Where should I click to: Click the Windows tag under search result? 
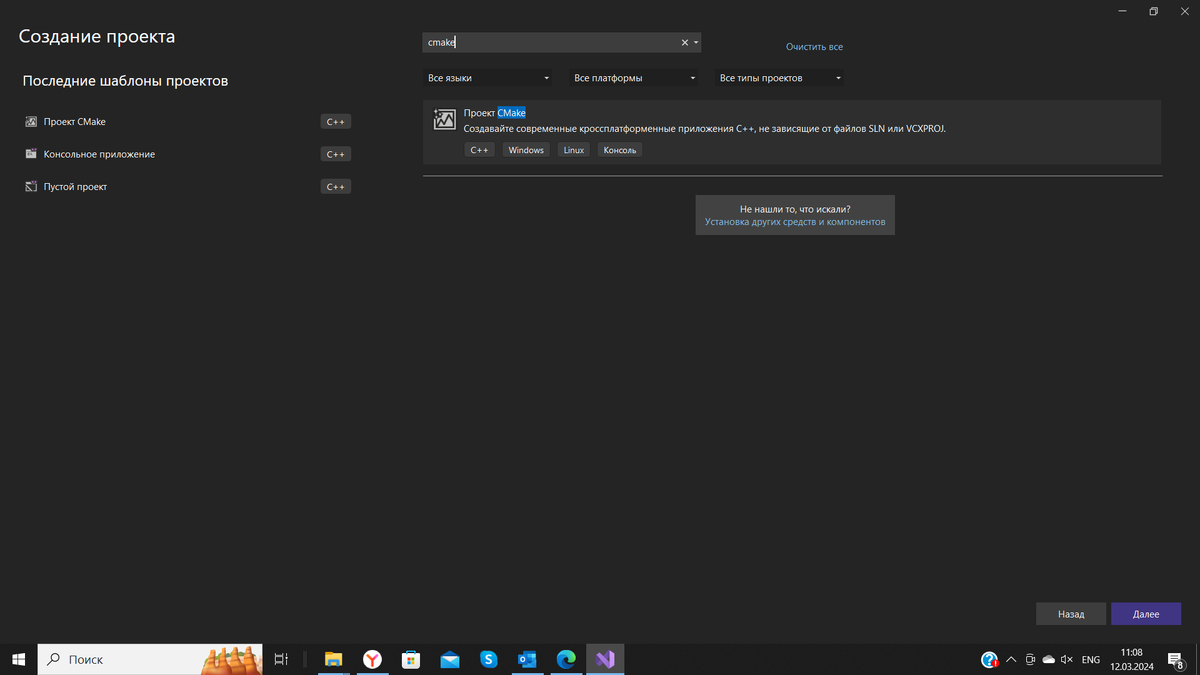tap(525, 150)
